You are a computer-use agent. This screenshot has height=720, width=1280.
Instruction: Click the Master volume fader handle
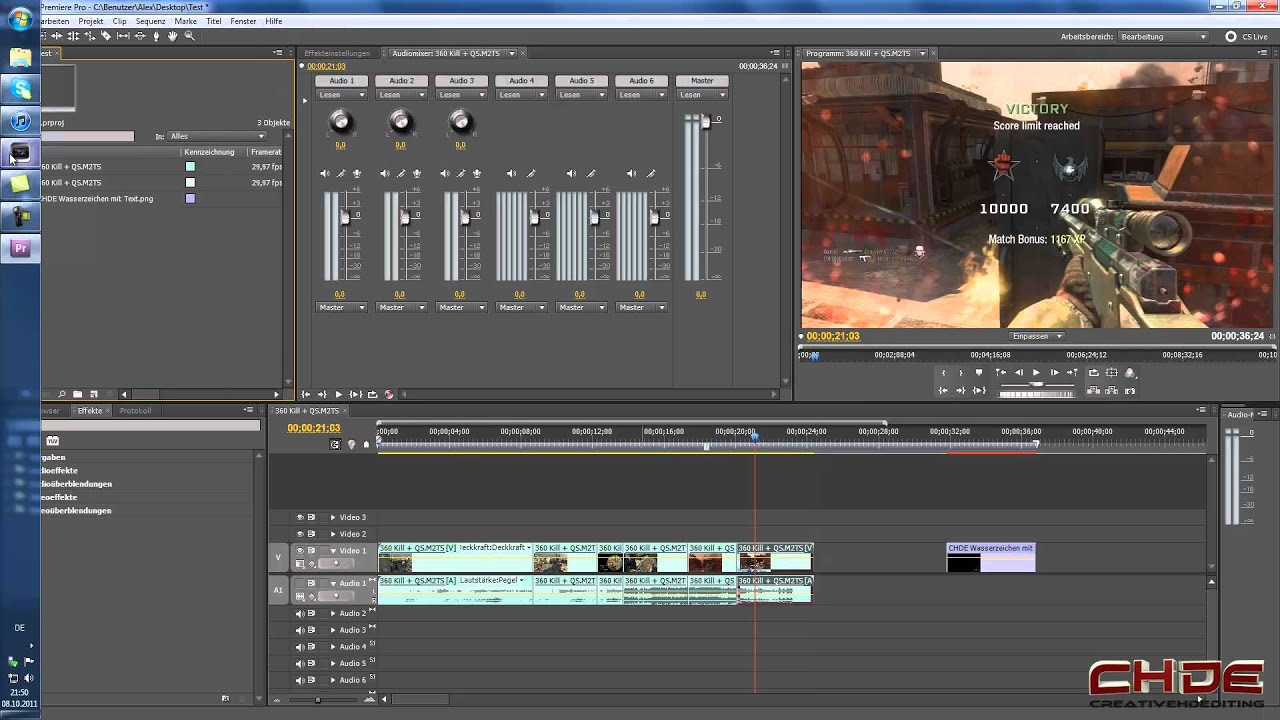(705, 122)
